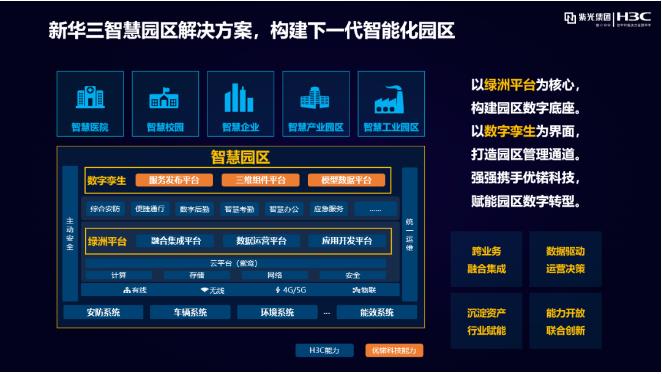Click the smart industrial park factory icon
The width and height of the screenshot is (662, 374).
389,100
